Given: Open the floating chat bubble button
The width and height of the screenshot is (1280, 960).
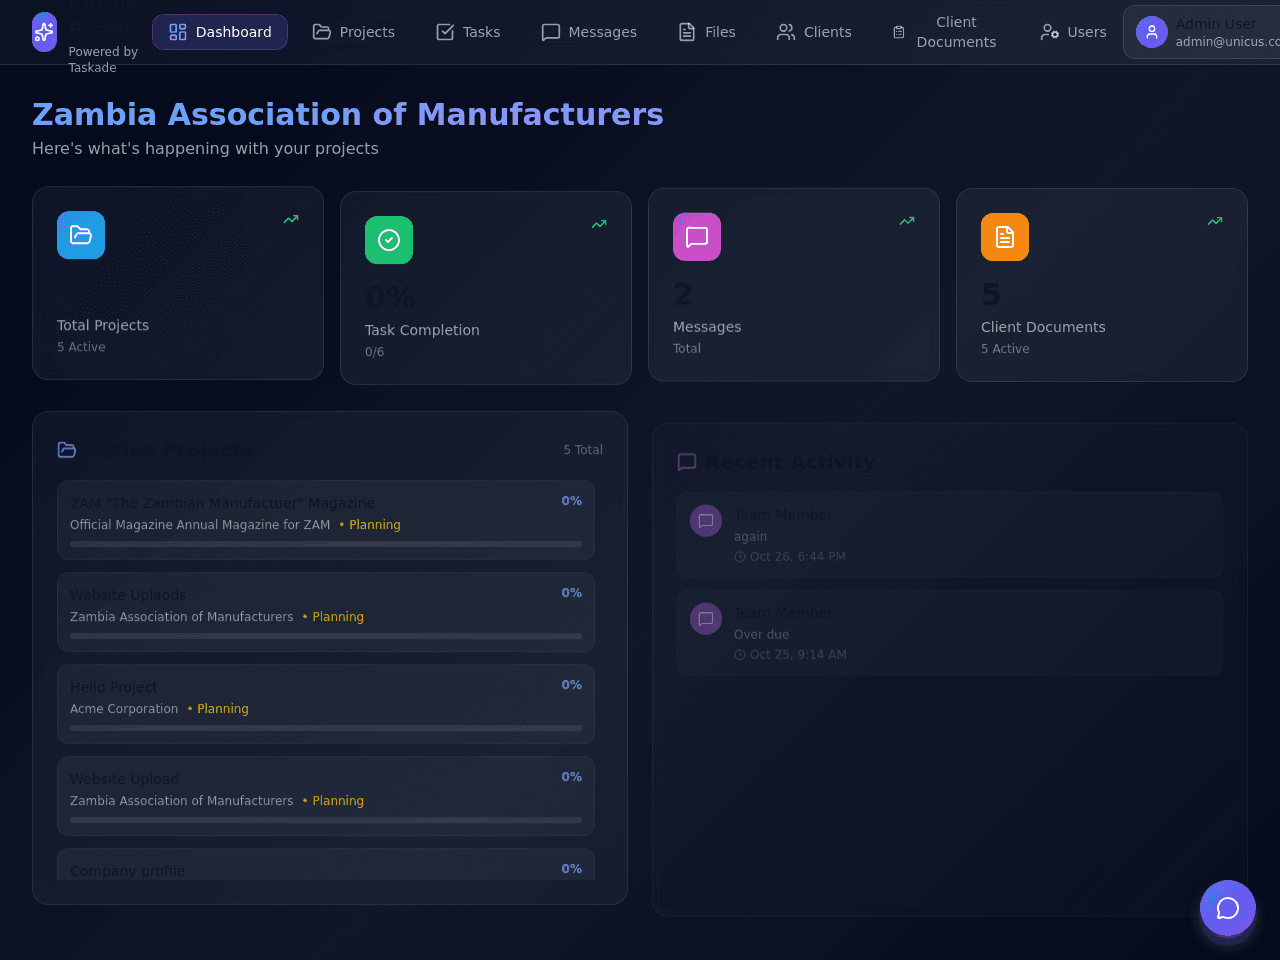Looking at the screenshot, I should 1228,908.
